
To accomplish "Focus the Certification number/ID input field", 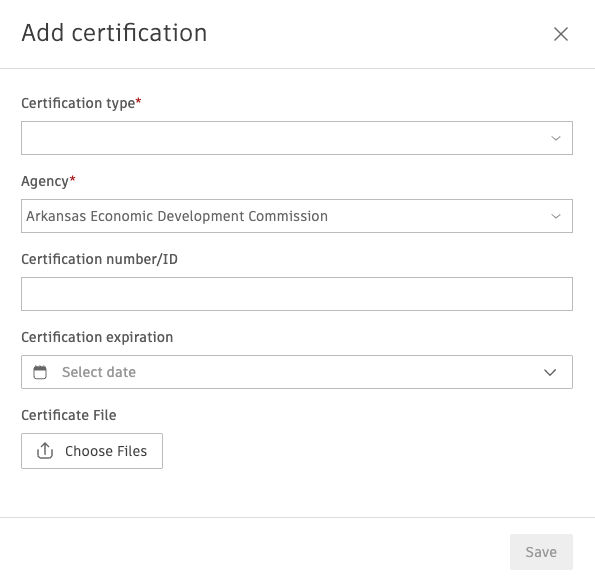I will click(297, 294).
